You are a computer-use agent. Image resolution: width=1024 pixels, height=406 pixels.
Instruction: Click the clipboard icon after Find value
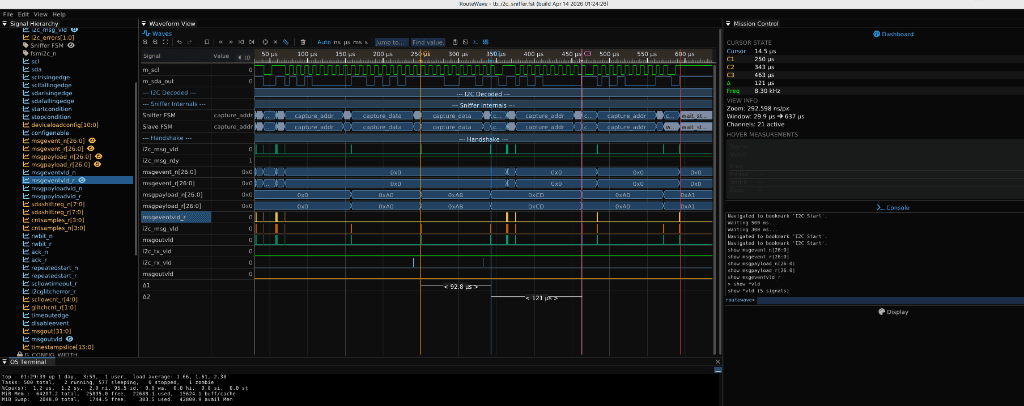[x=455, y=42]
